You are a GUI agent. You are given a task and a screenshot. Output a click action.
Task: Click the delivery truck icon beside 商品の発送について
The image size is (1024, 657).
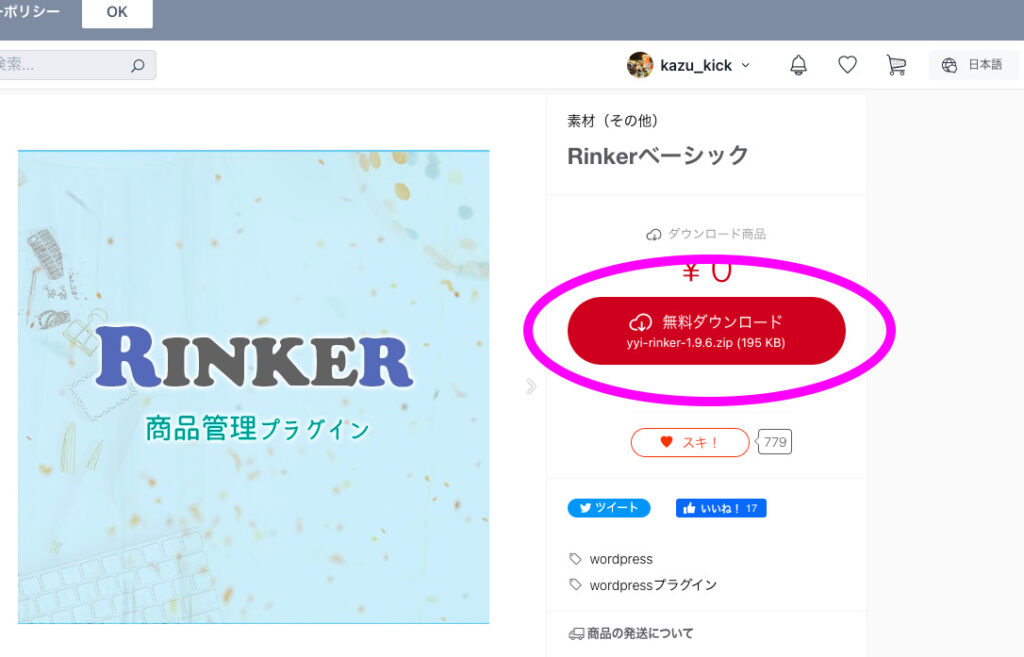point(576,633)
